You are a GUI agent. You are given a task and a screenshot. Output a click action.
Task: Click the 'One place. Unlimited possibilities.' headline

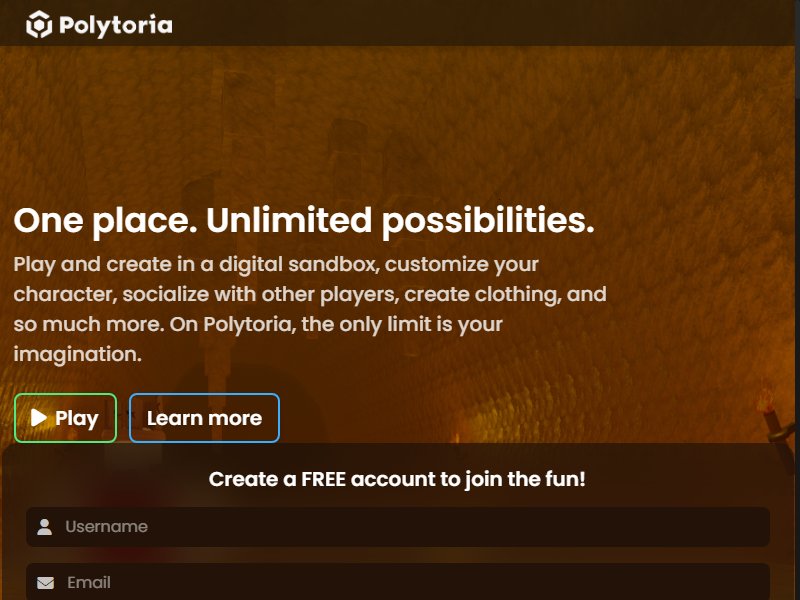(x=304, y=221)
